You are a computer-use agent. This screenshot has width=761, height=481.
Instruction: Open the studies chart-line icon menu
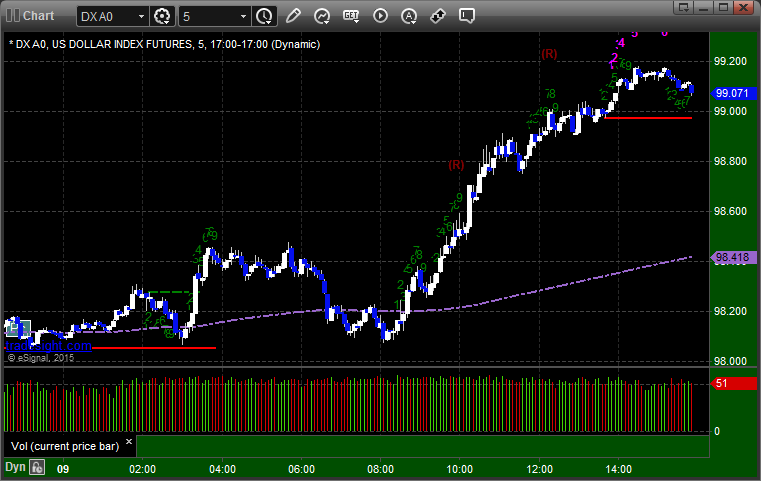[x=322, y=16]
